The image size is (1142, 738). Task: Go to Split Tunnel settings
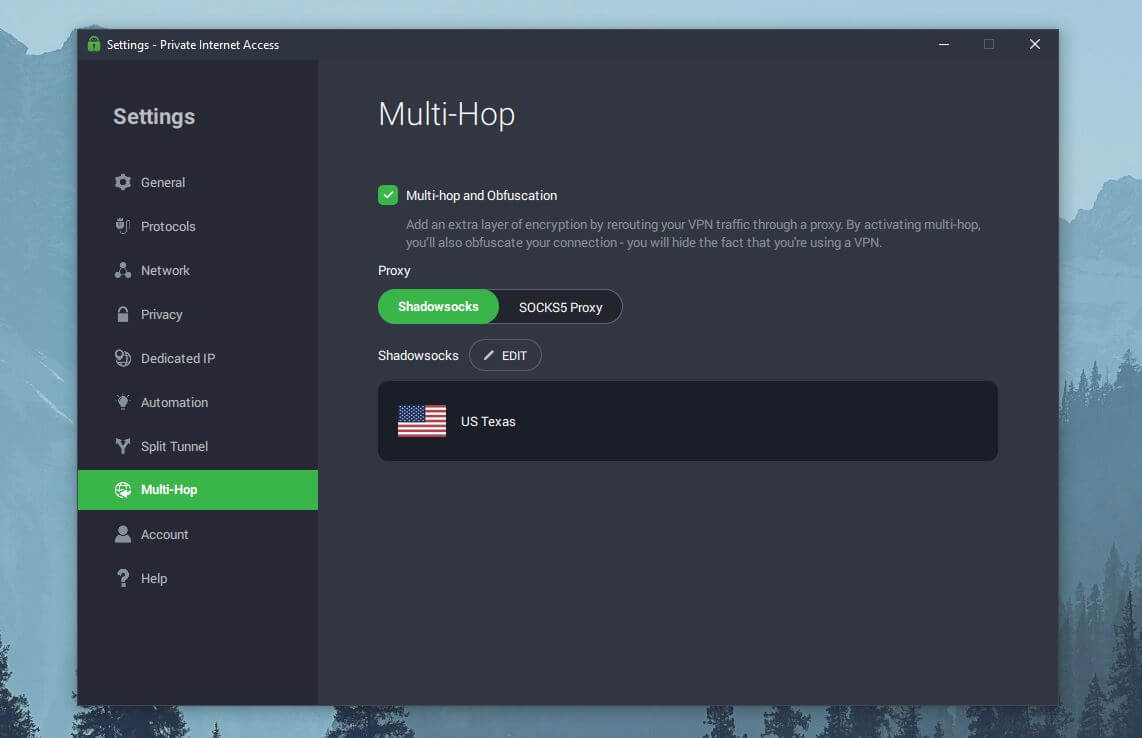198,446
